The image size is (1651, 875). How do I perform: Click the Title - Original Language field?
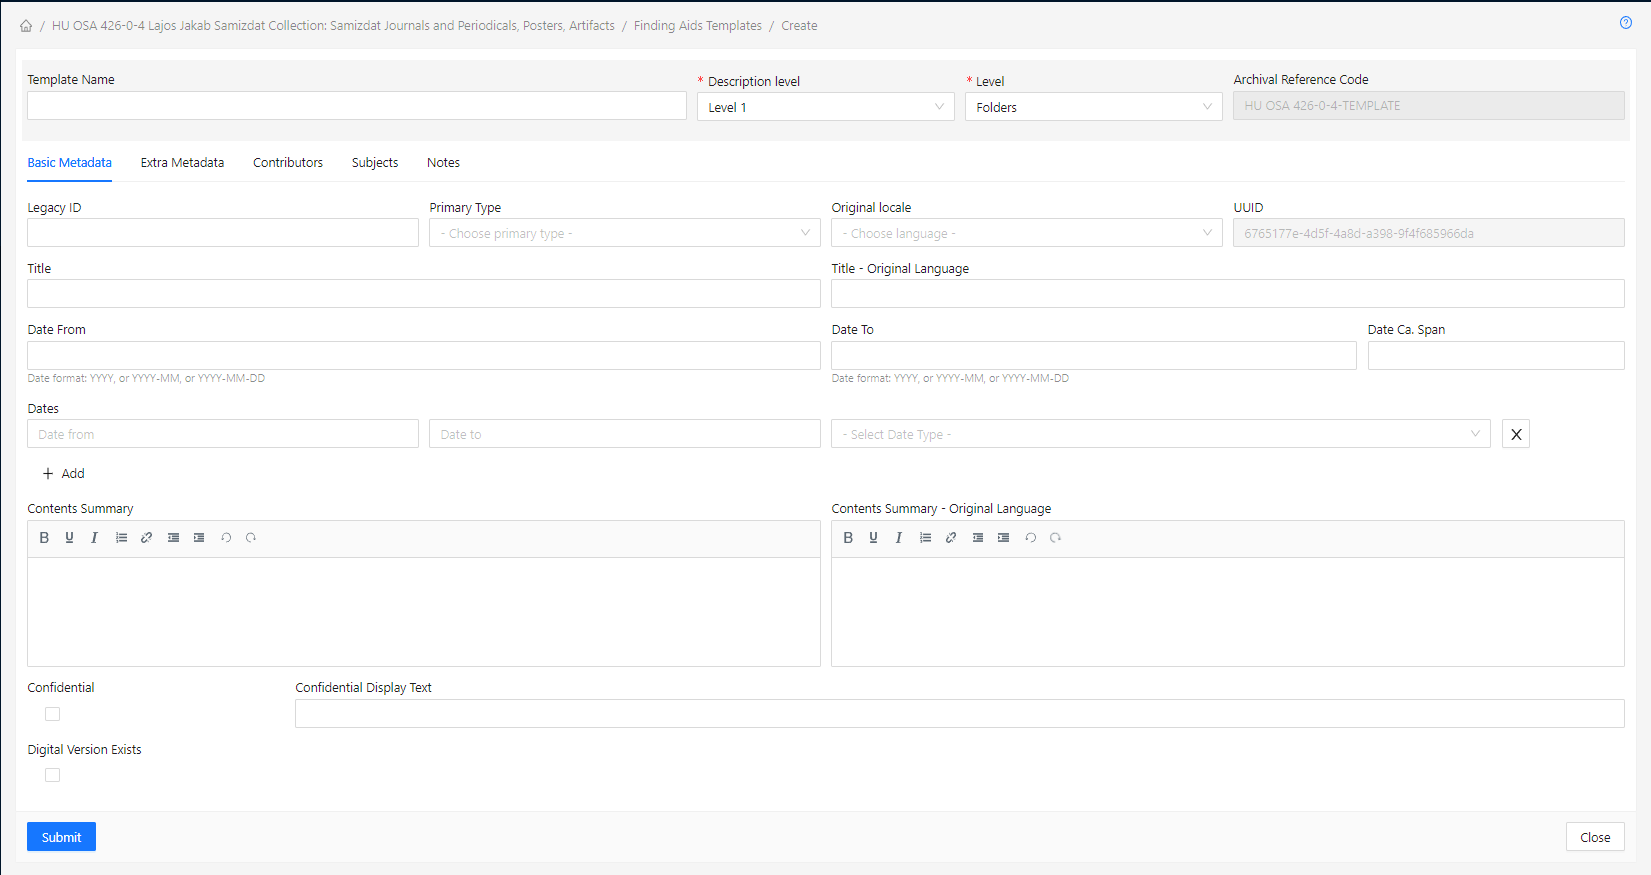1228,294
